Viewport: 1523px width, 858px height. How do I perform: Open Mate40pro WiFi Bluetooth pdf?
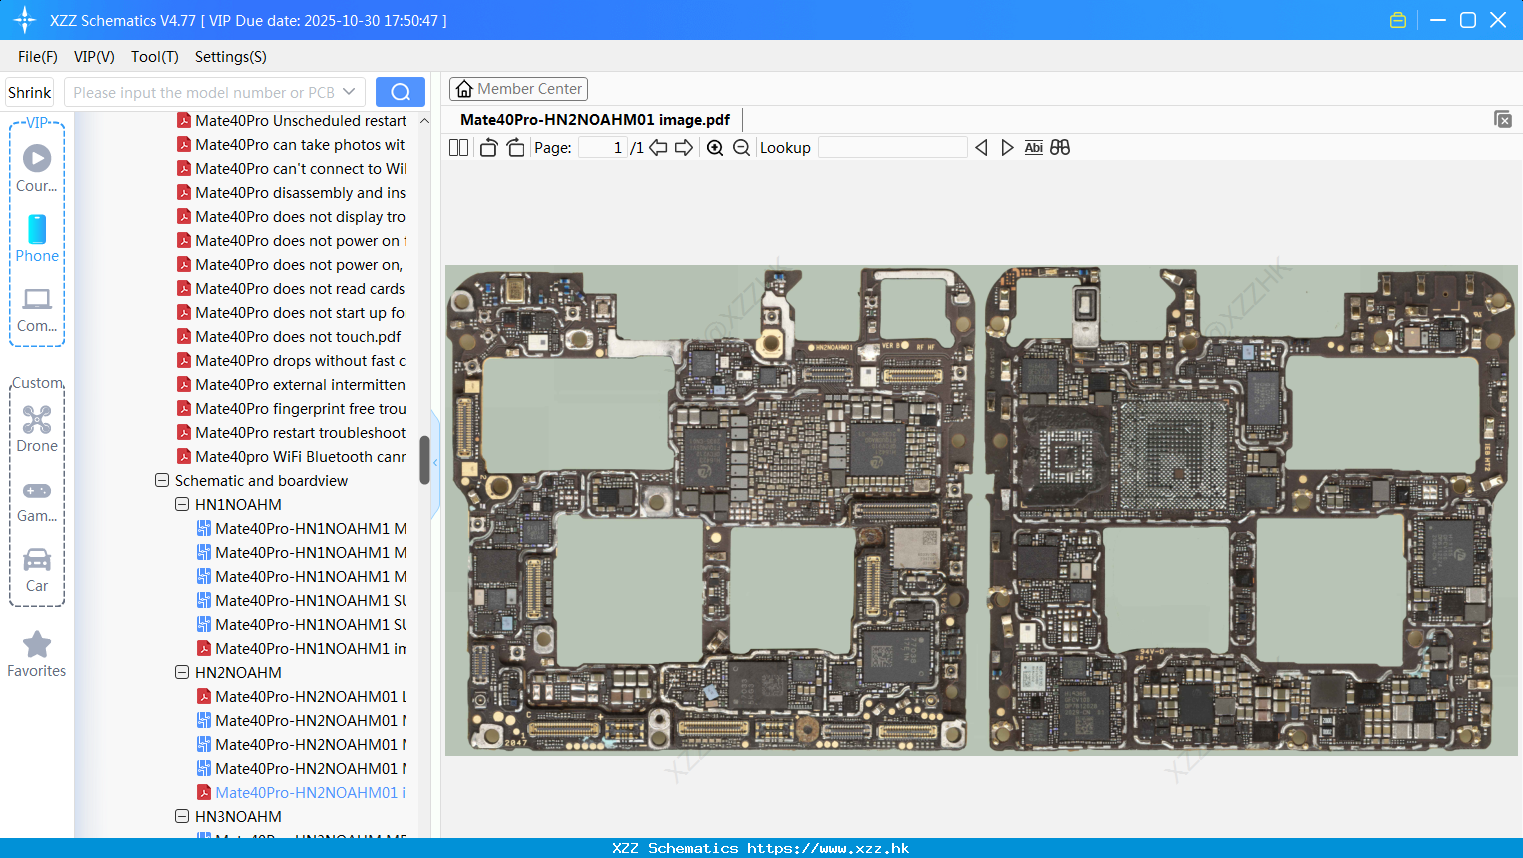[291, 456]
